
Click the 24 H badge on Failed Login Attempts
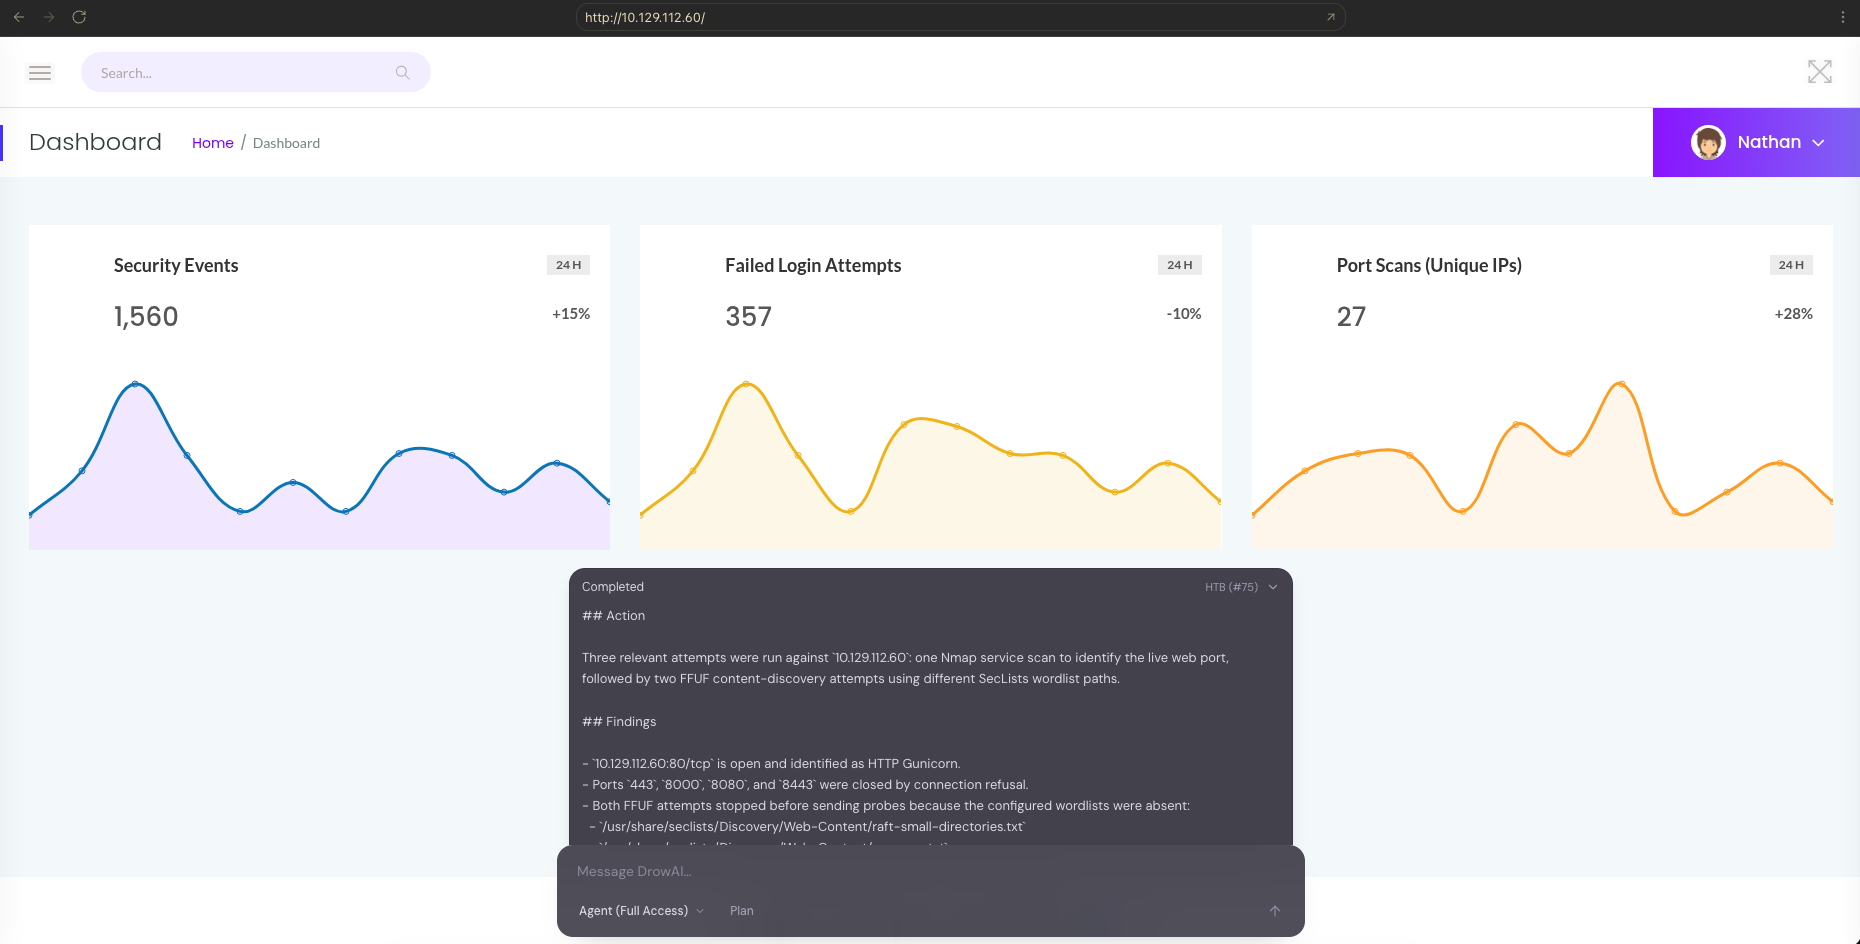[x=1180, y=265]
